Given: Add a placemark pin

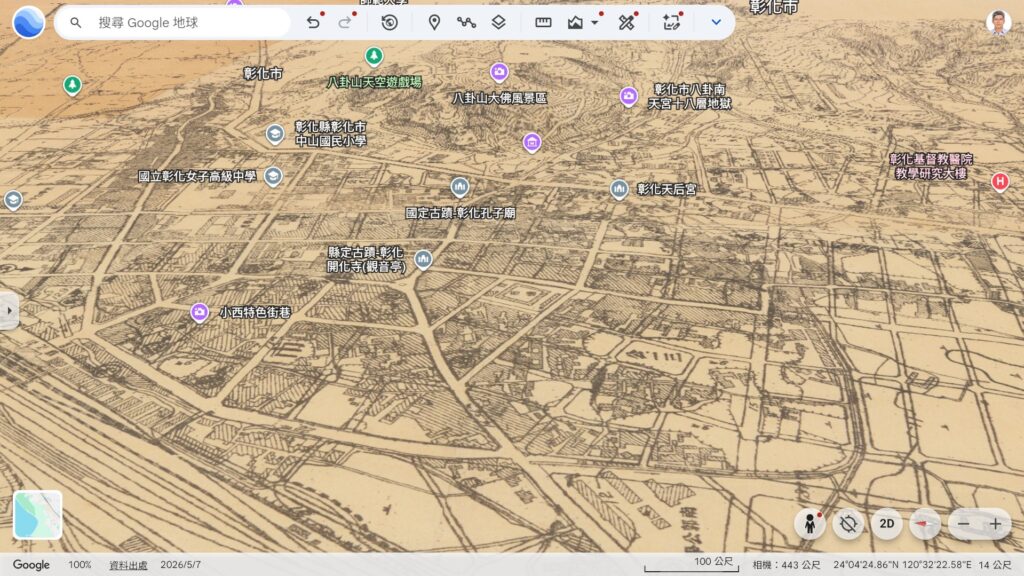Looking at the screenshot, I should point(434,23).
